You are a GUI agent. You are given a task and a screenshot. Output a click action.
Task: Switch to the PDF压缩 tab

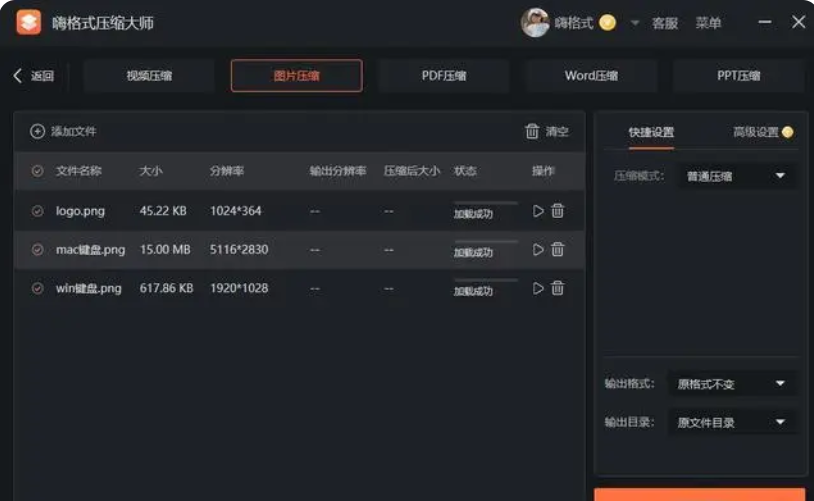point(444,76)
